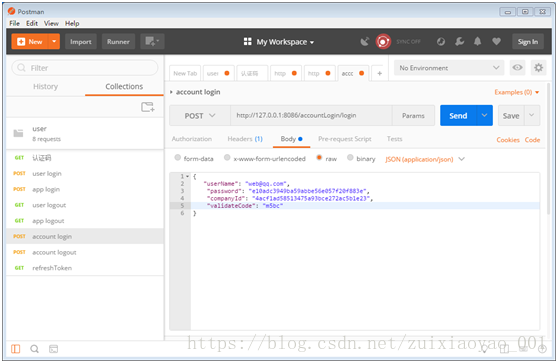Click the new collection icon
The width and height of the screenshot is (558, 363).
pyautogui.click(x=148, y=107)
